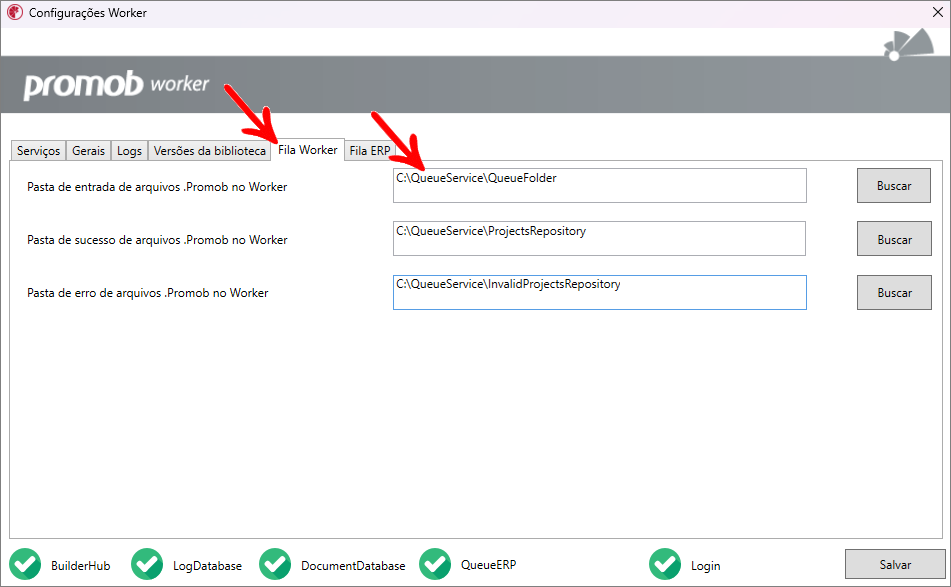Screen dimensions: 951x587
Task: Click the BuilderHub green check icon
Action: coord(25,564)
